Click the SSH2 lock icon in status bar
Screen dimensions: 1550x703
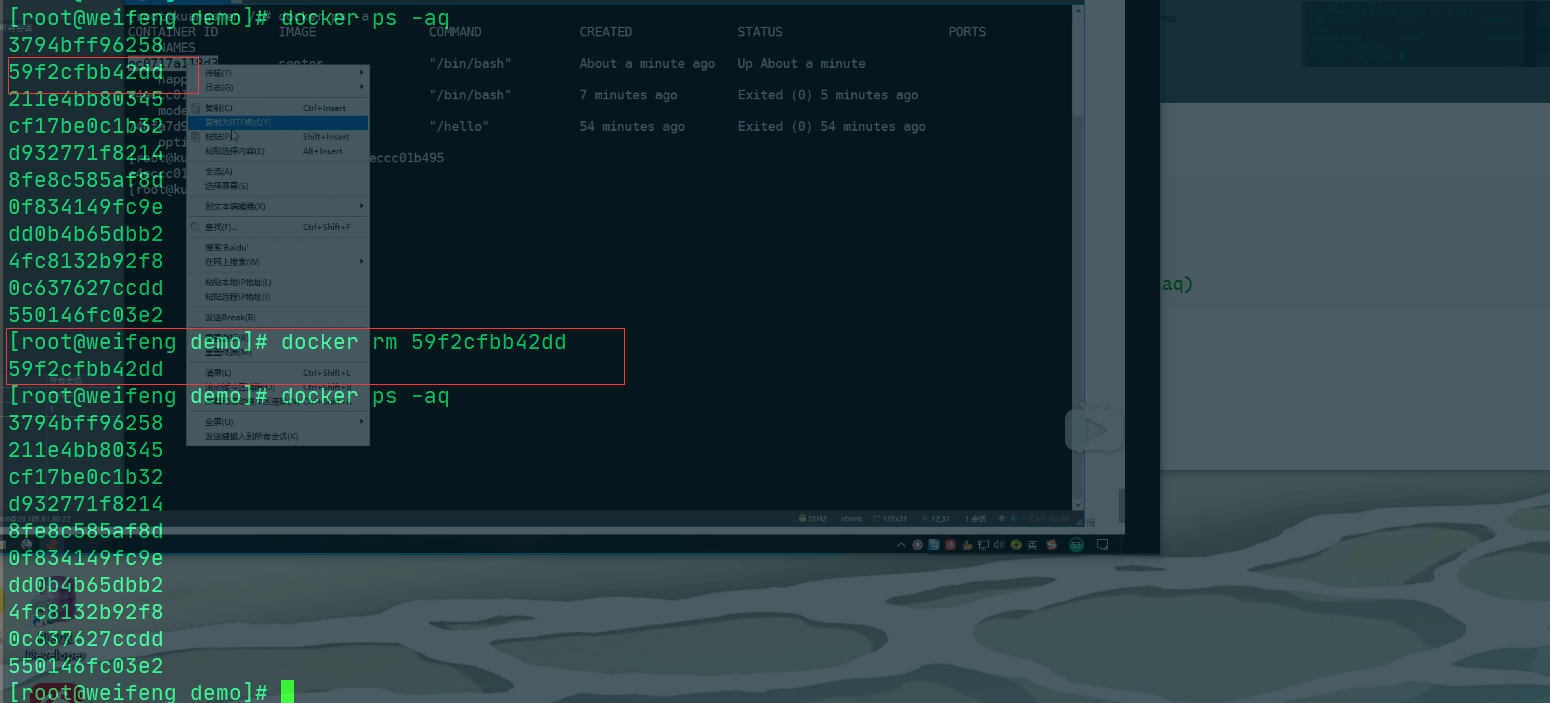pos(802,518)
